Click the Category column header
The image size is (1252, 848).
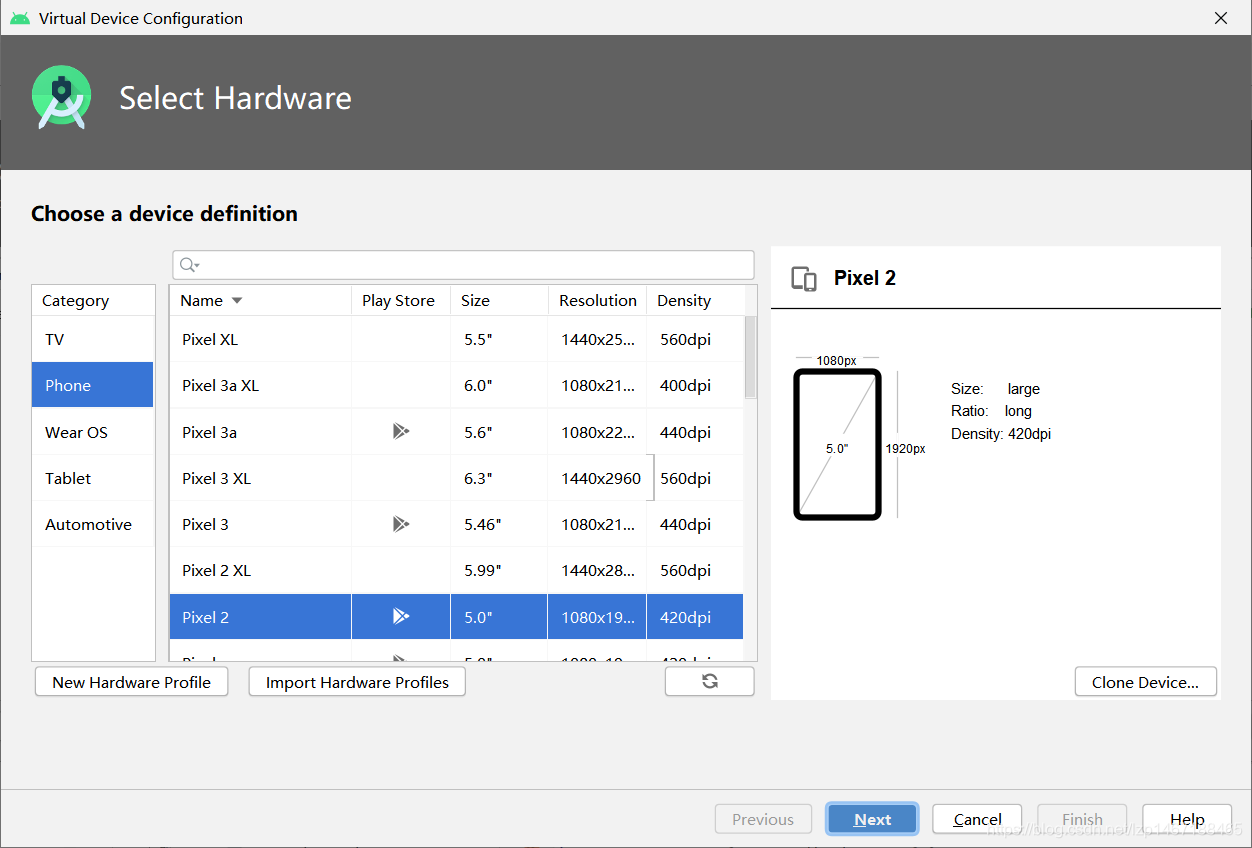pos(93,300)
